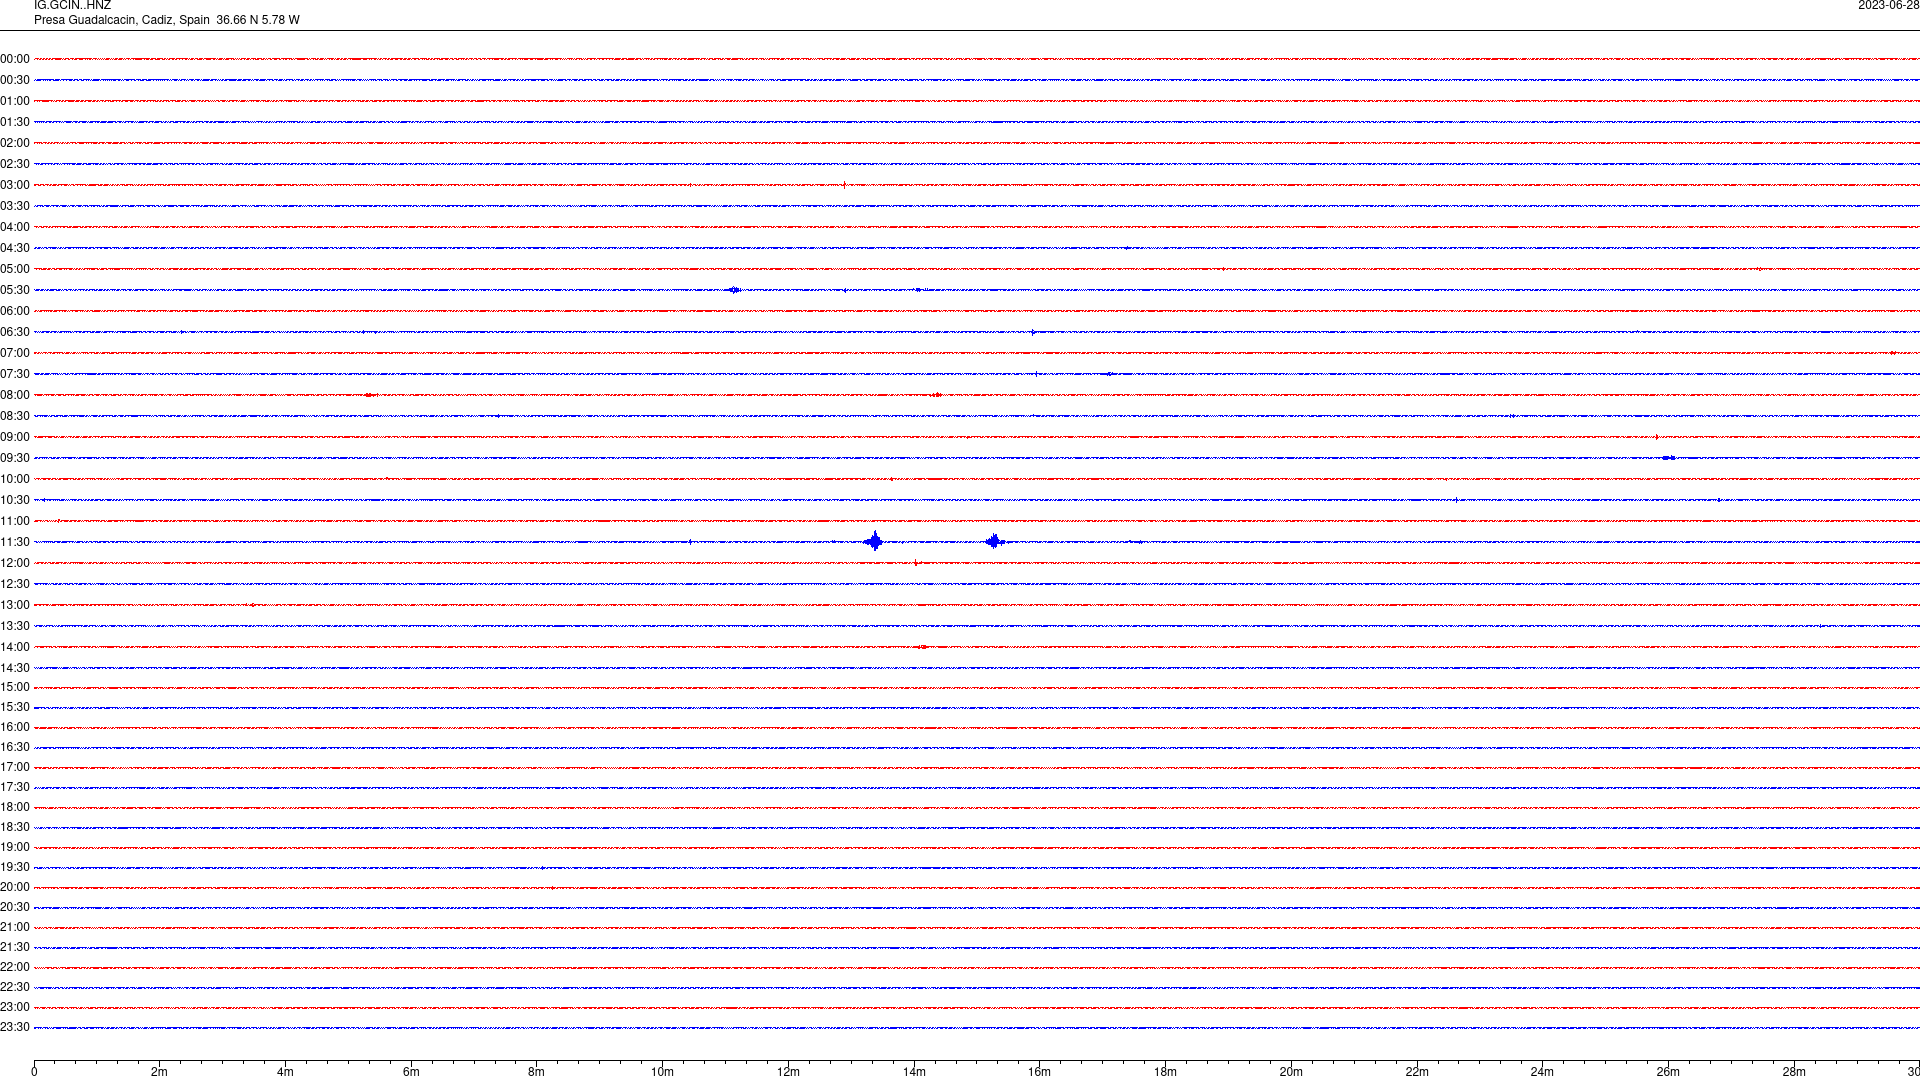Click the red spike on 03:00 trace

click(844, 185)
